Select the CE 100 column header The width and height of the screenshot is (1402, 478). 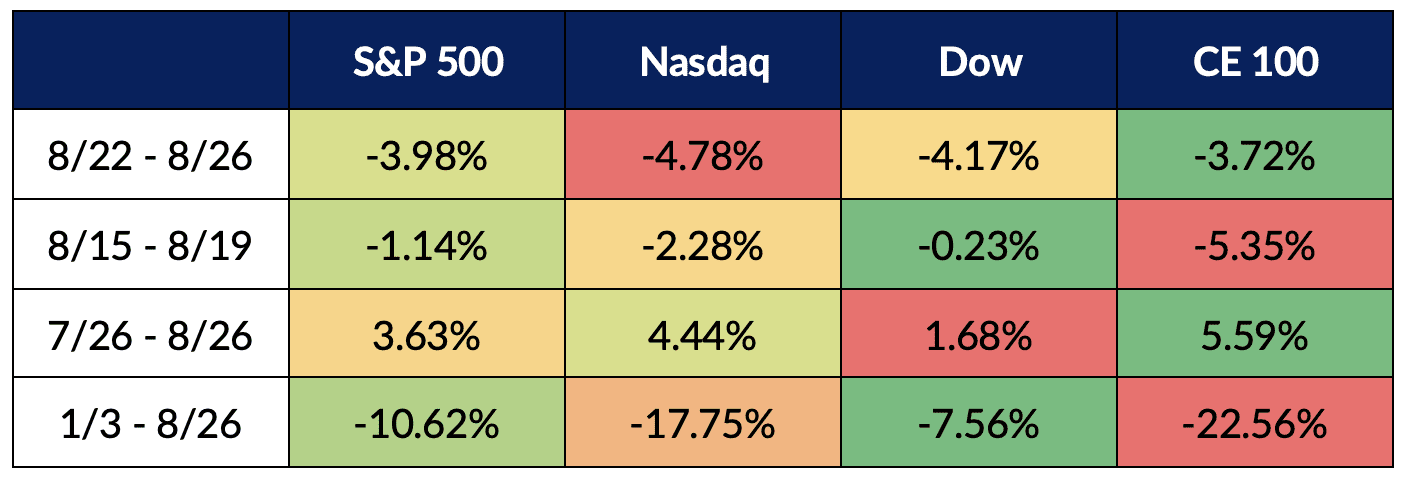[1255, 62]
